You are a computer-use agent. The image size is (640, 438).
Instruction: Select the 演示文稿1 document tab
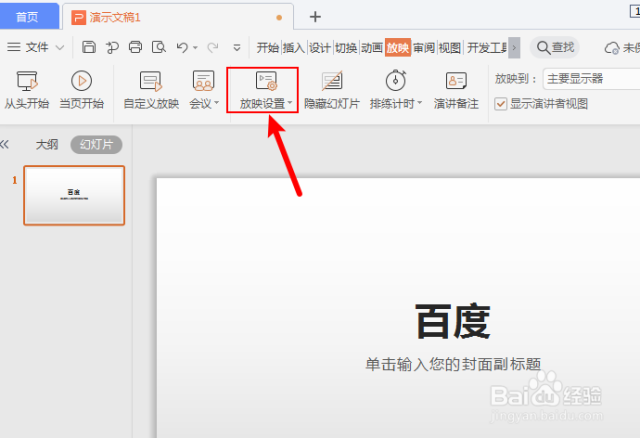(x=178, y=17)
